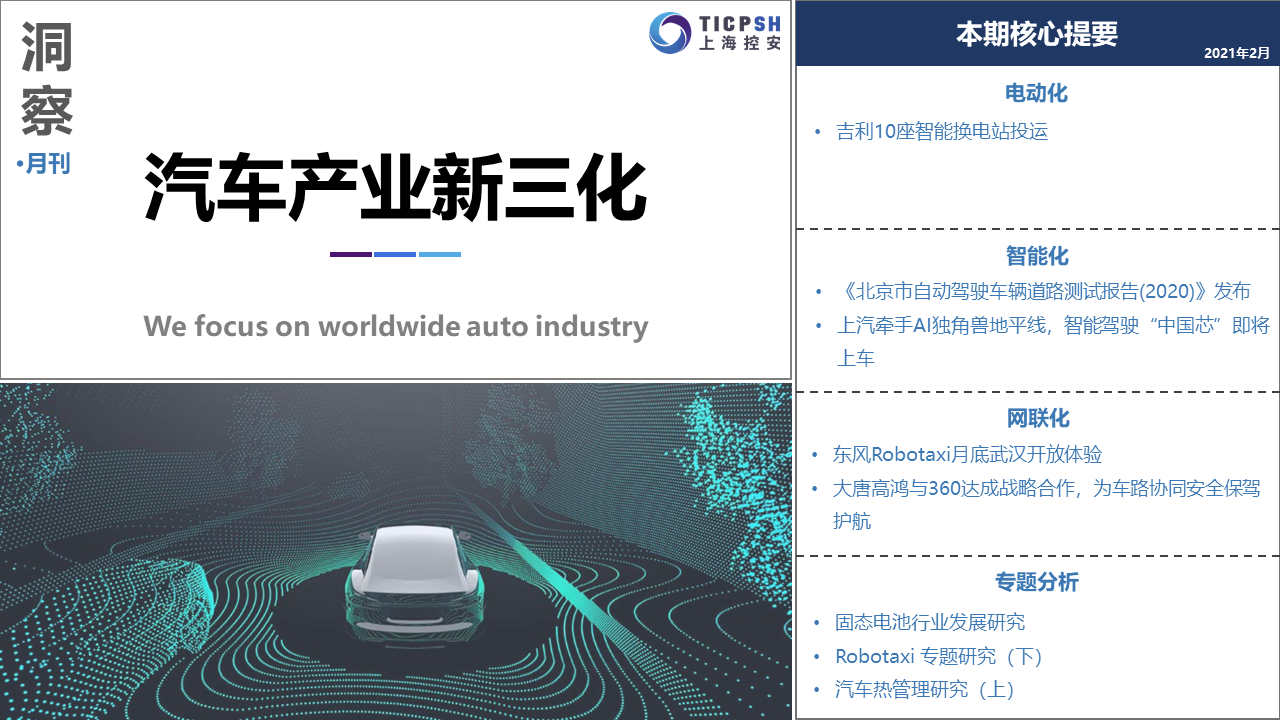
Task: Select the 智能化 section heading
Action: pos(1036,256)
